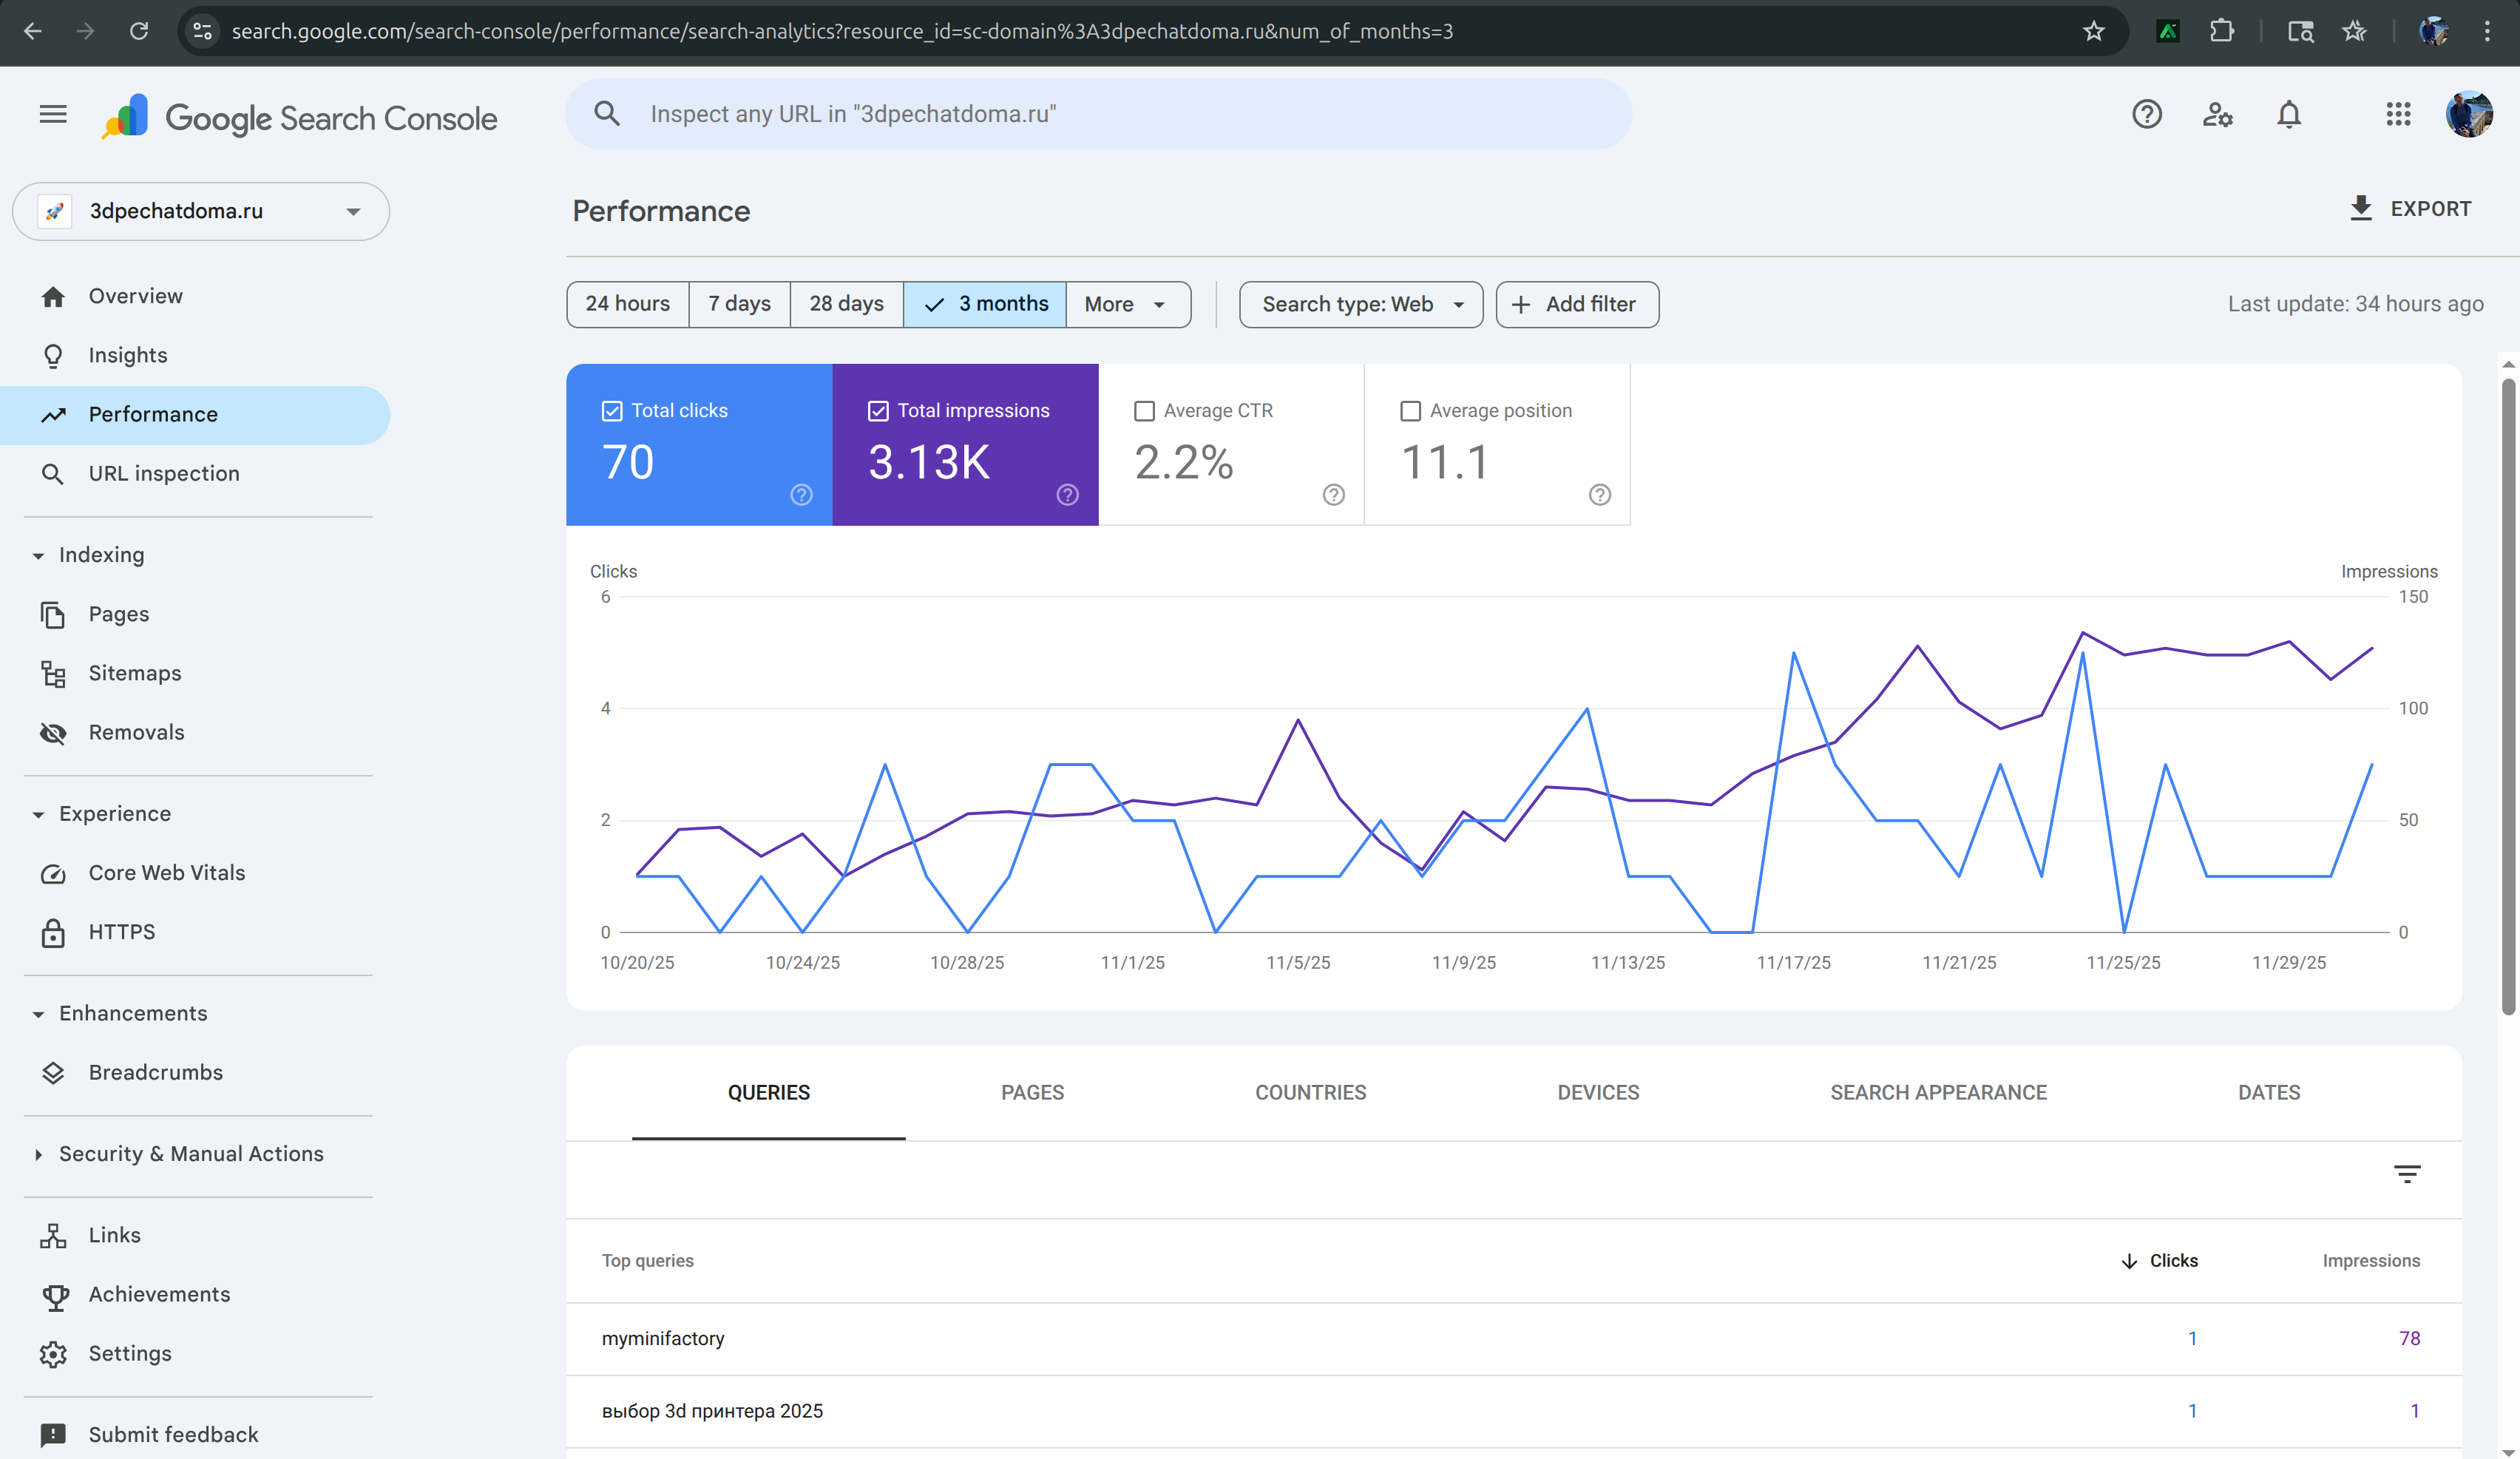Enable the Average position checkbox

point(1410,411)
